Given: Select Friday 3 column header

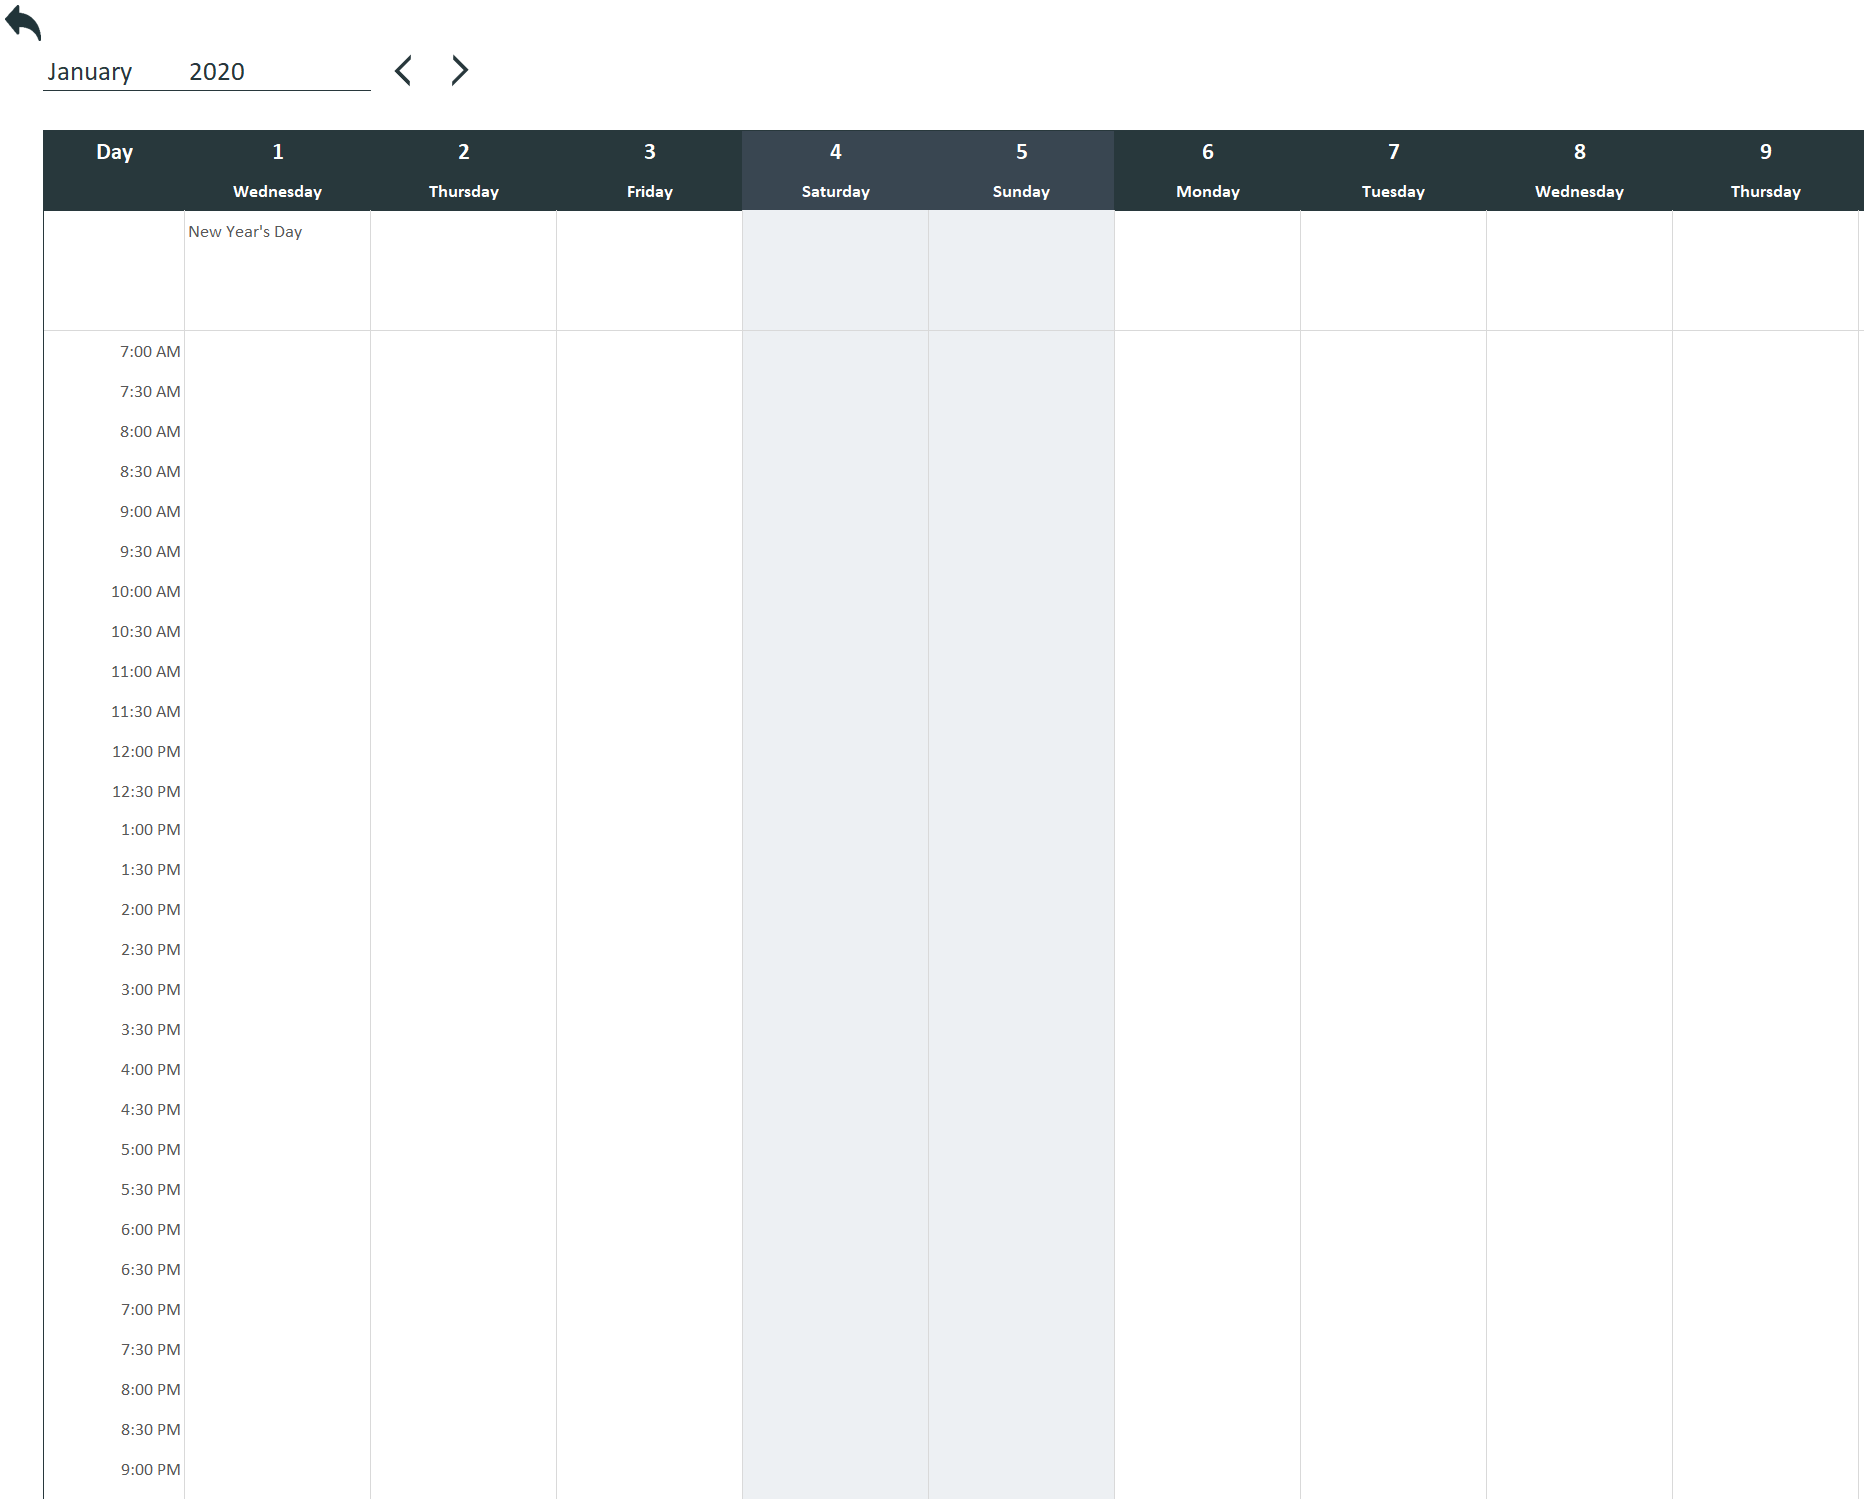Looking at the screenshot, I should pyautogui.click(x=649, y=170).
